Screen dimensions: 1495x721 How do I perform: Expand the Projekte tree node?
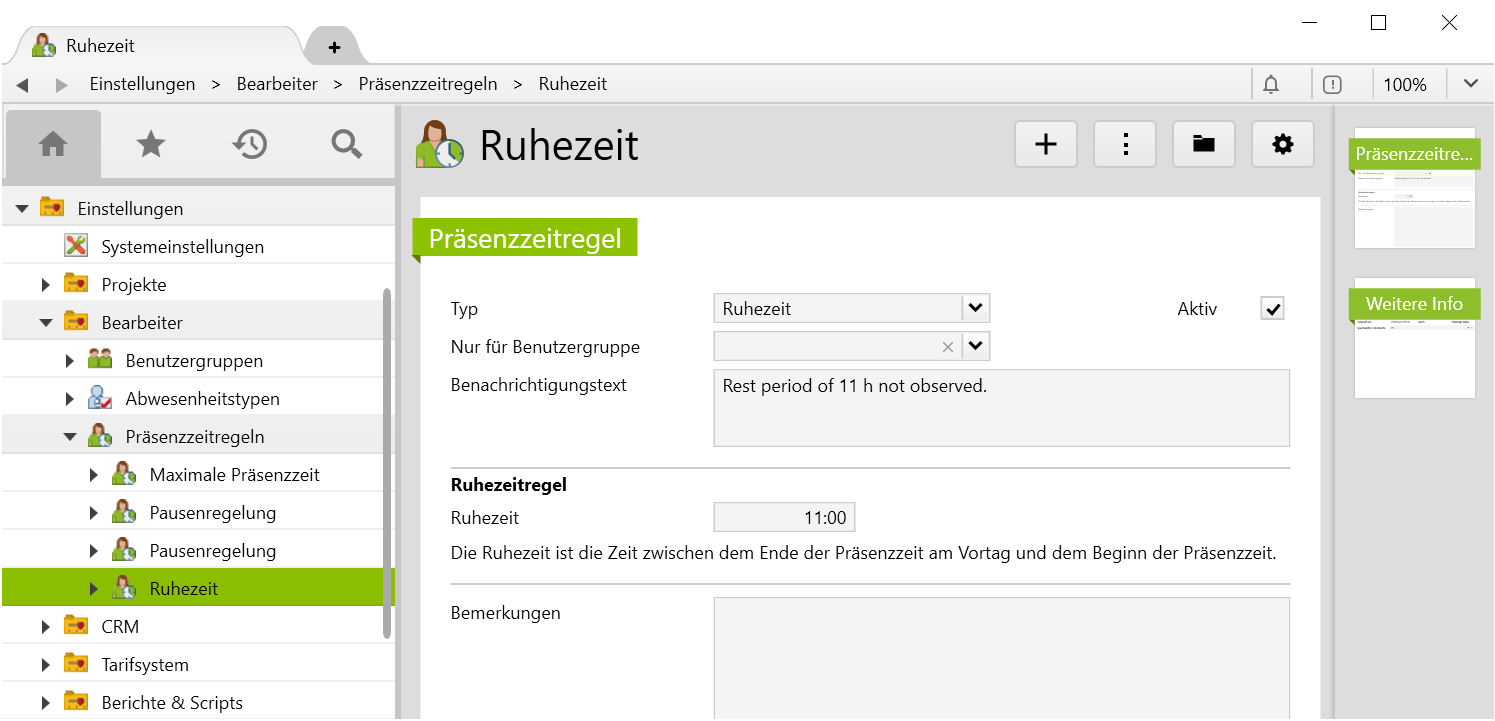(x=46, y=285)
